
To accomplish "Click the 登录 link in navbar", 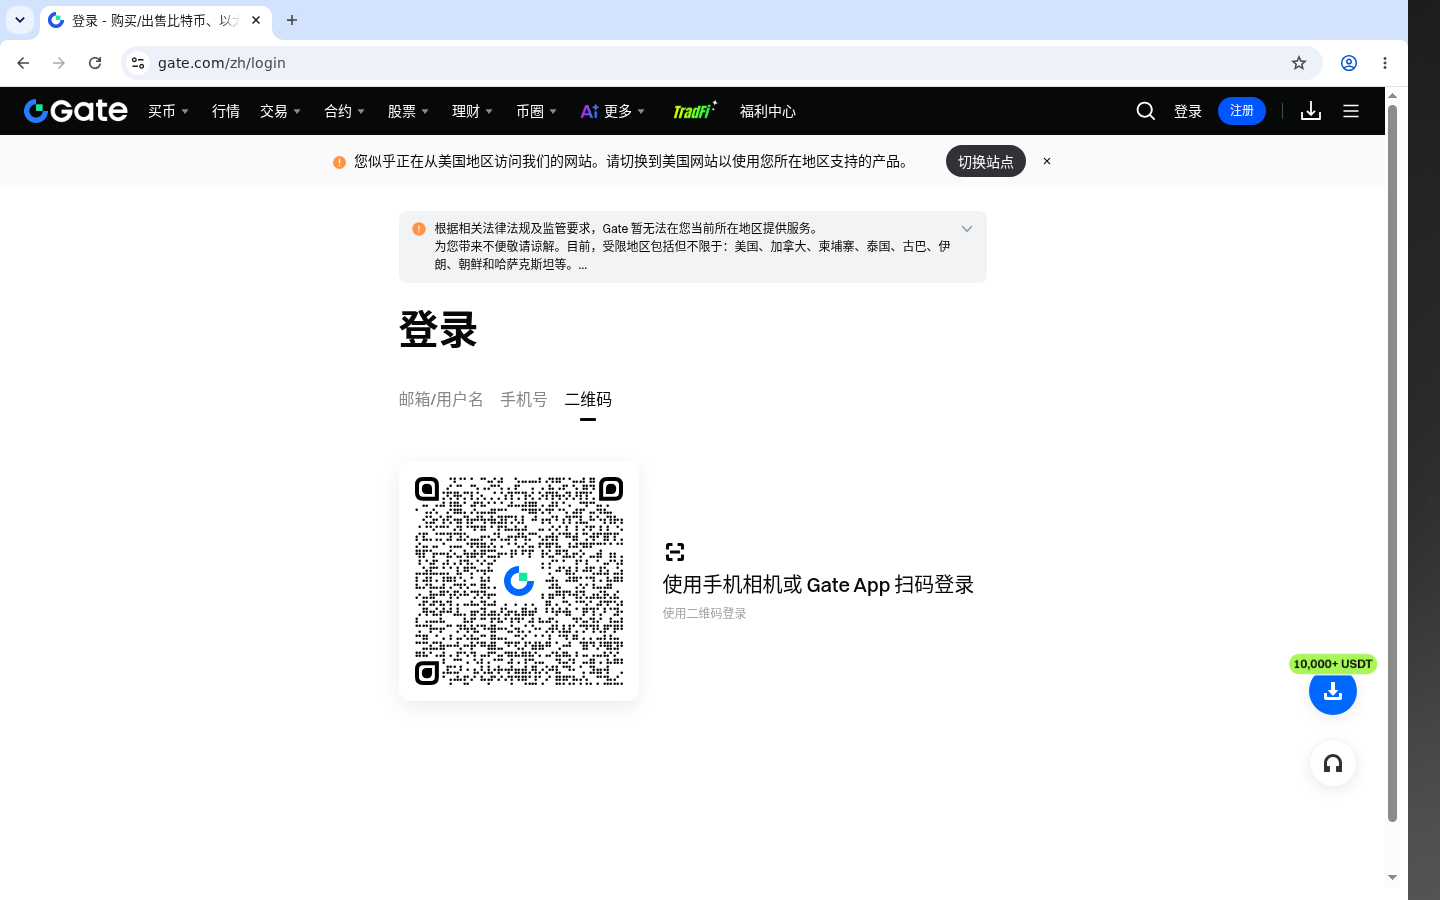I will 1188,111.
